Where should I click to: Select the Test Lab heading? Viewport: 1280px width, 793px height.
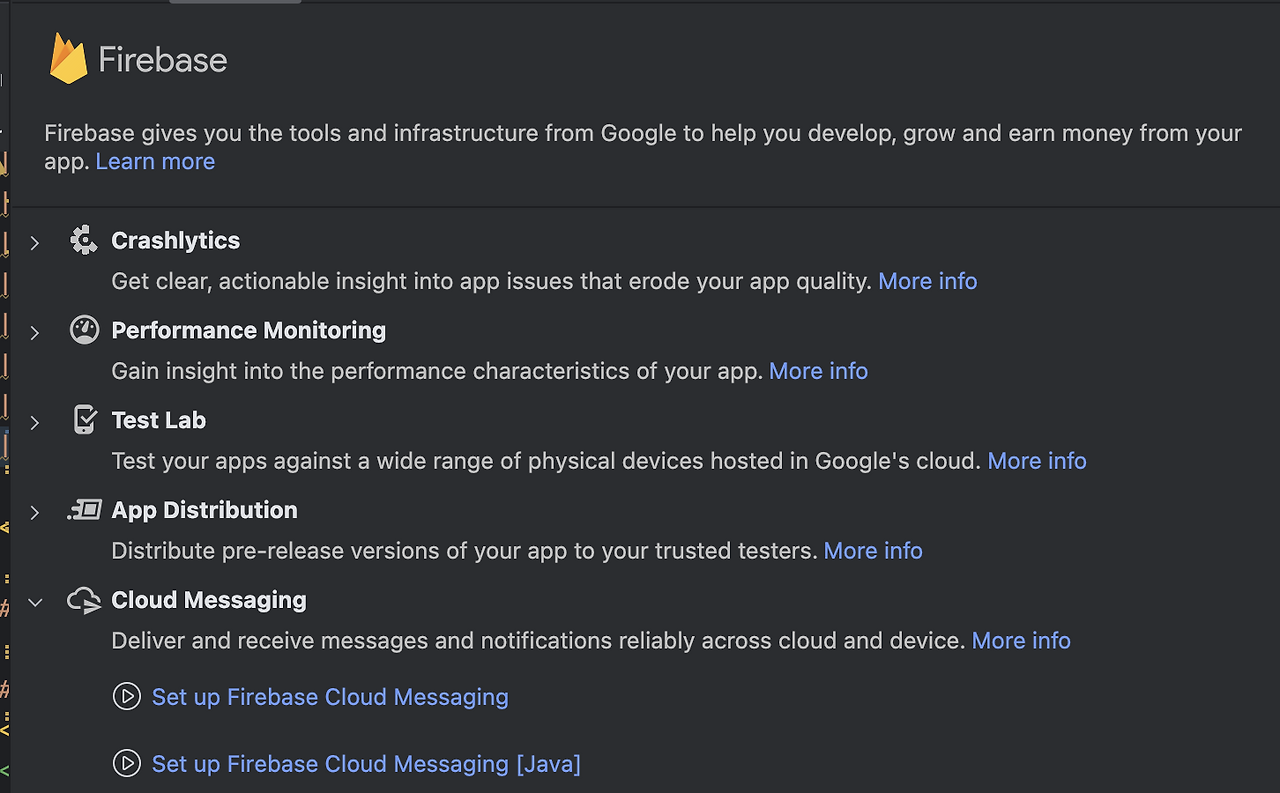click(x=158, y=421)
